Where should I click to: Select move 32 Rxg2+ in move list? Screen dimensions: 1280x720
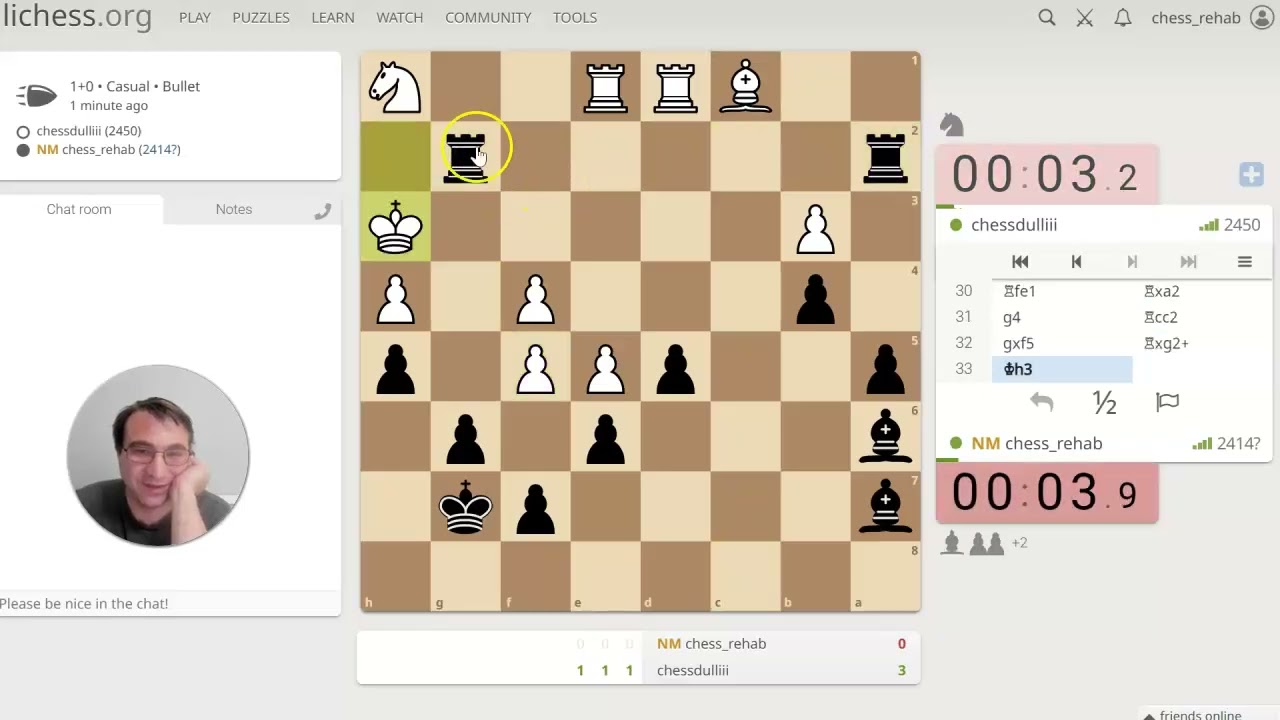click(1202, 343)
